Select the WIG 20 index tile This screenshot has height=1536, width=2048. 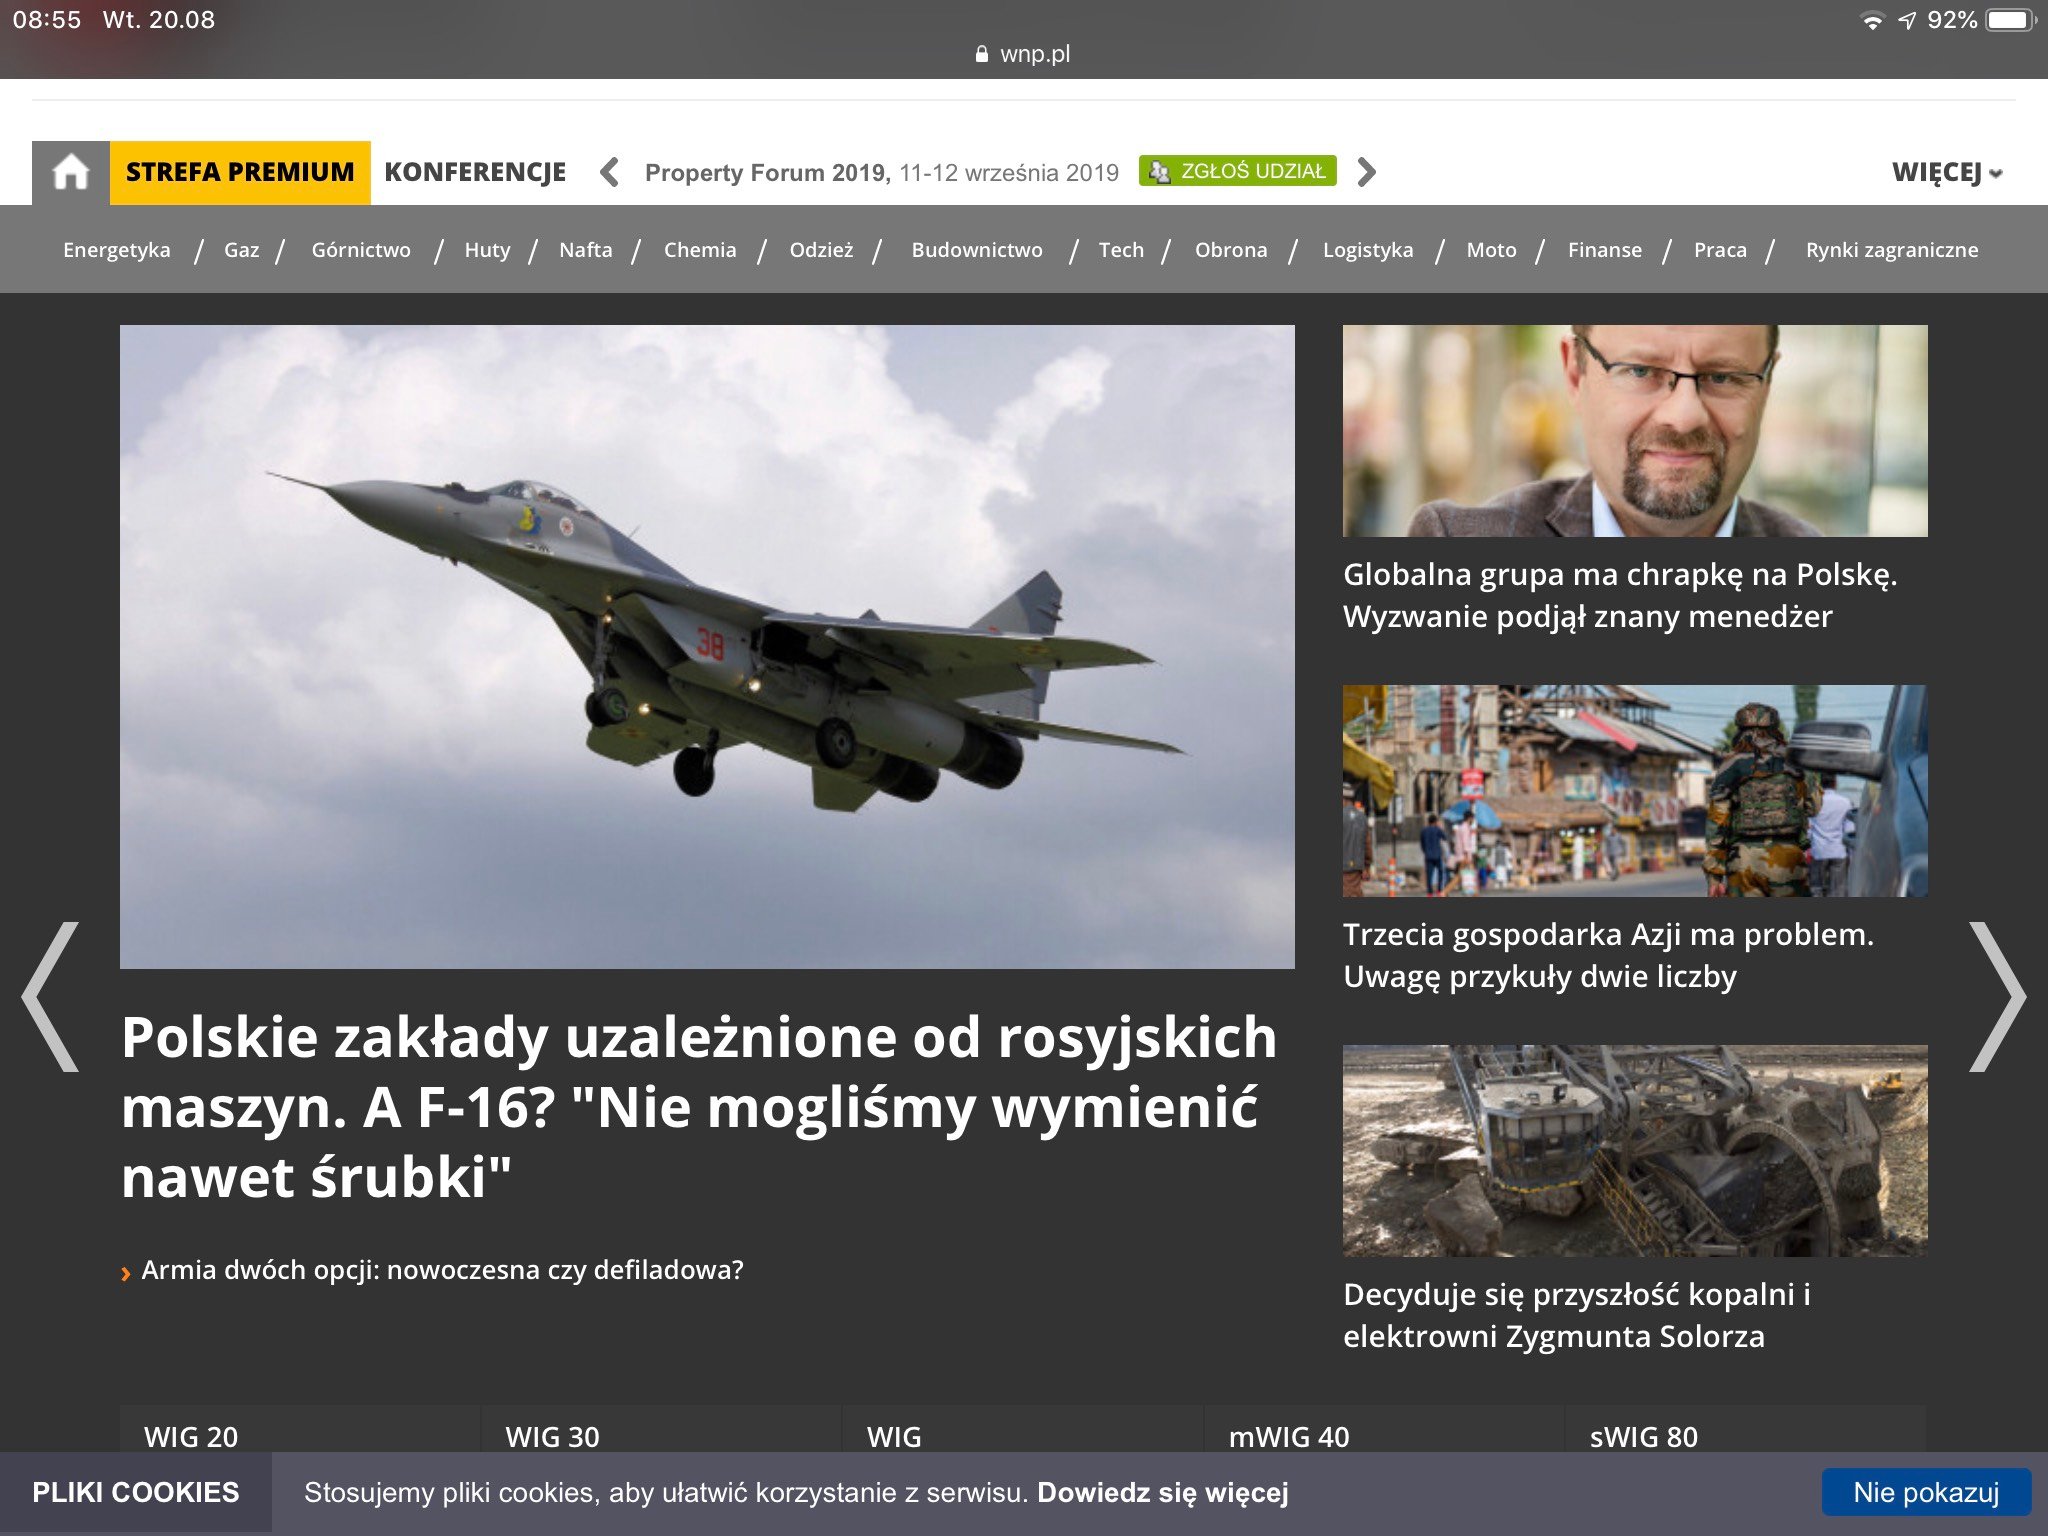tap(299, 1430)
